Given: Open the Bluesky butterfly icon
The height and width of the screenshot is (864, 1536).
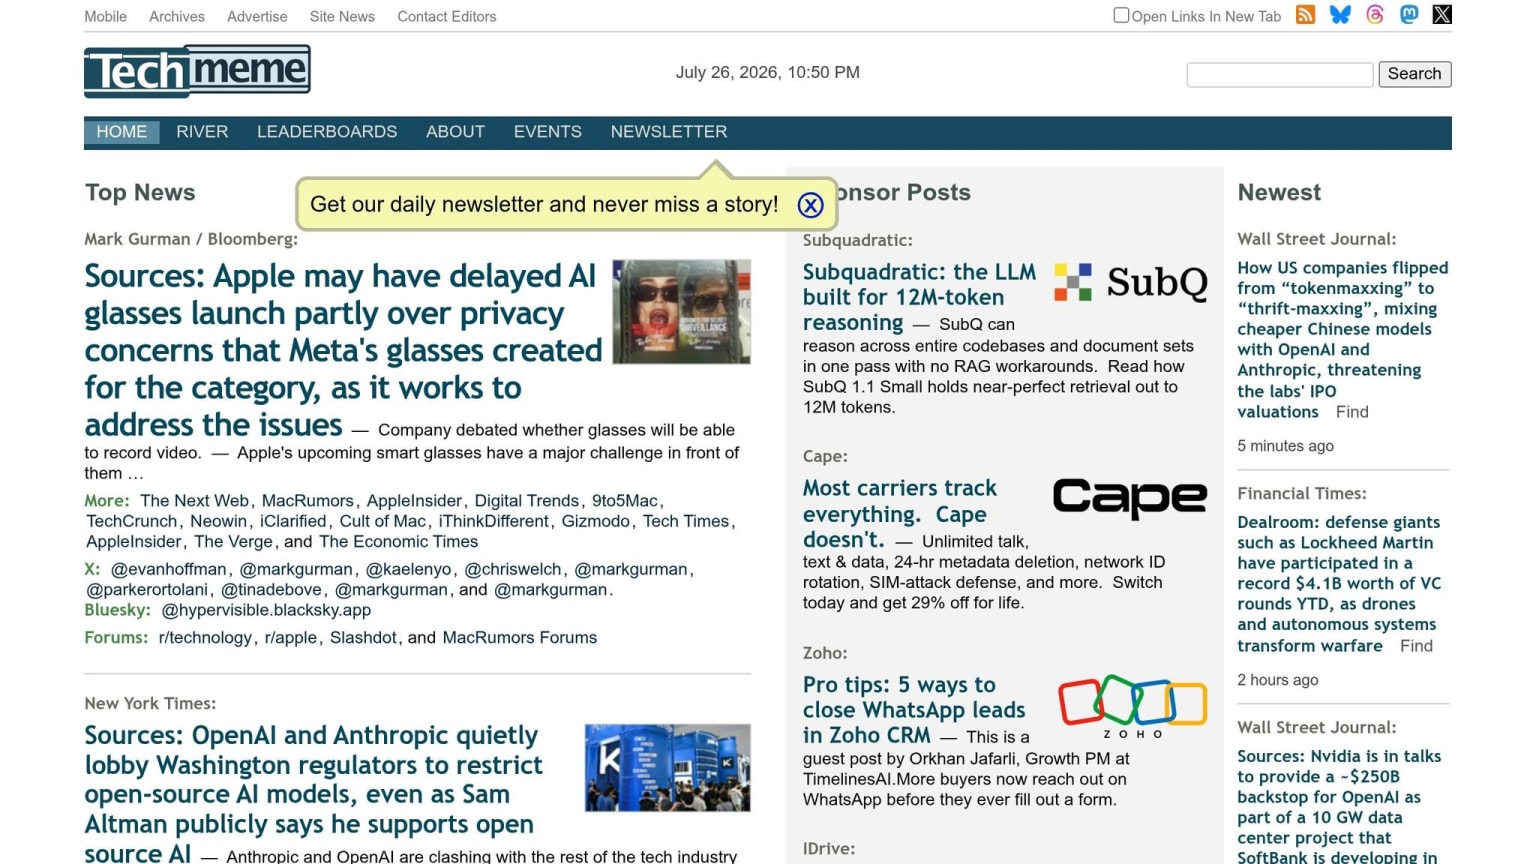Looking at the screenshot, I should point(1340,15).
